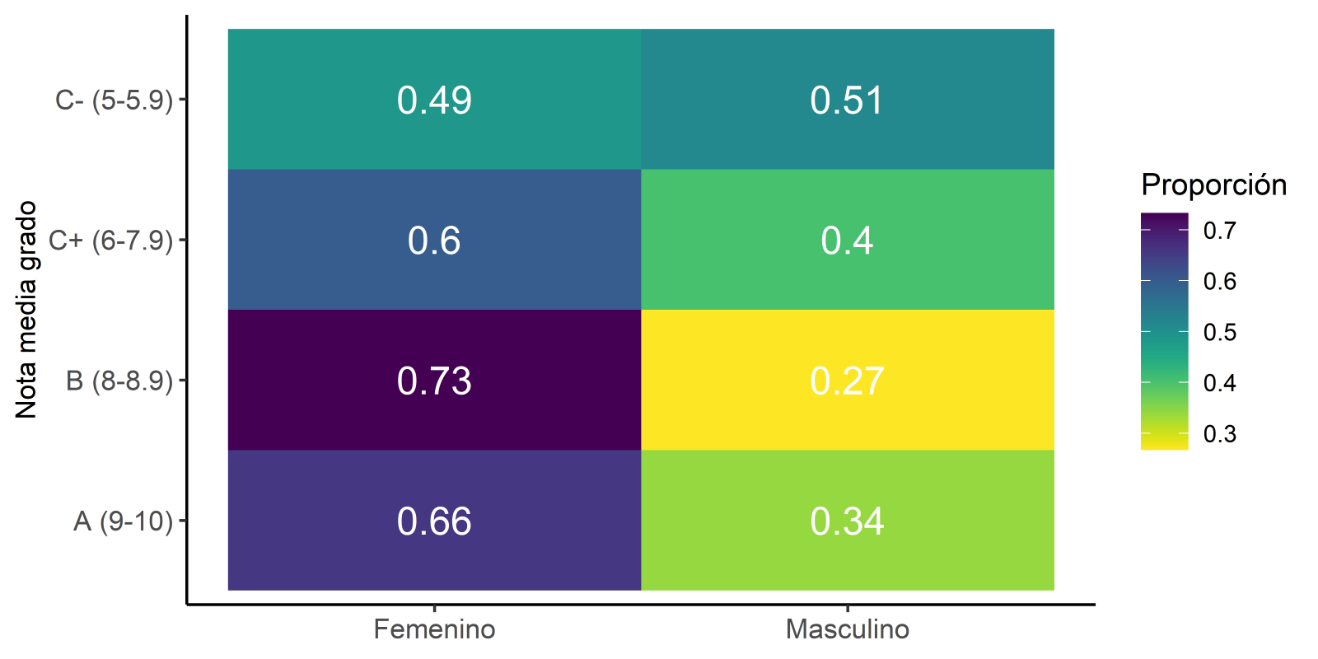Click the 0.49 heatmap cell

click(434, 100)
